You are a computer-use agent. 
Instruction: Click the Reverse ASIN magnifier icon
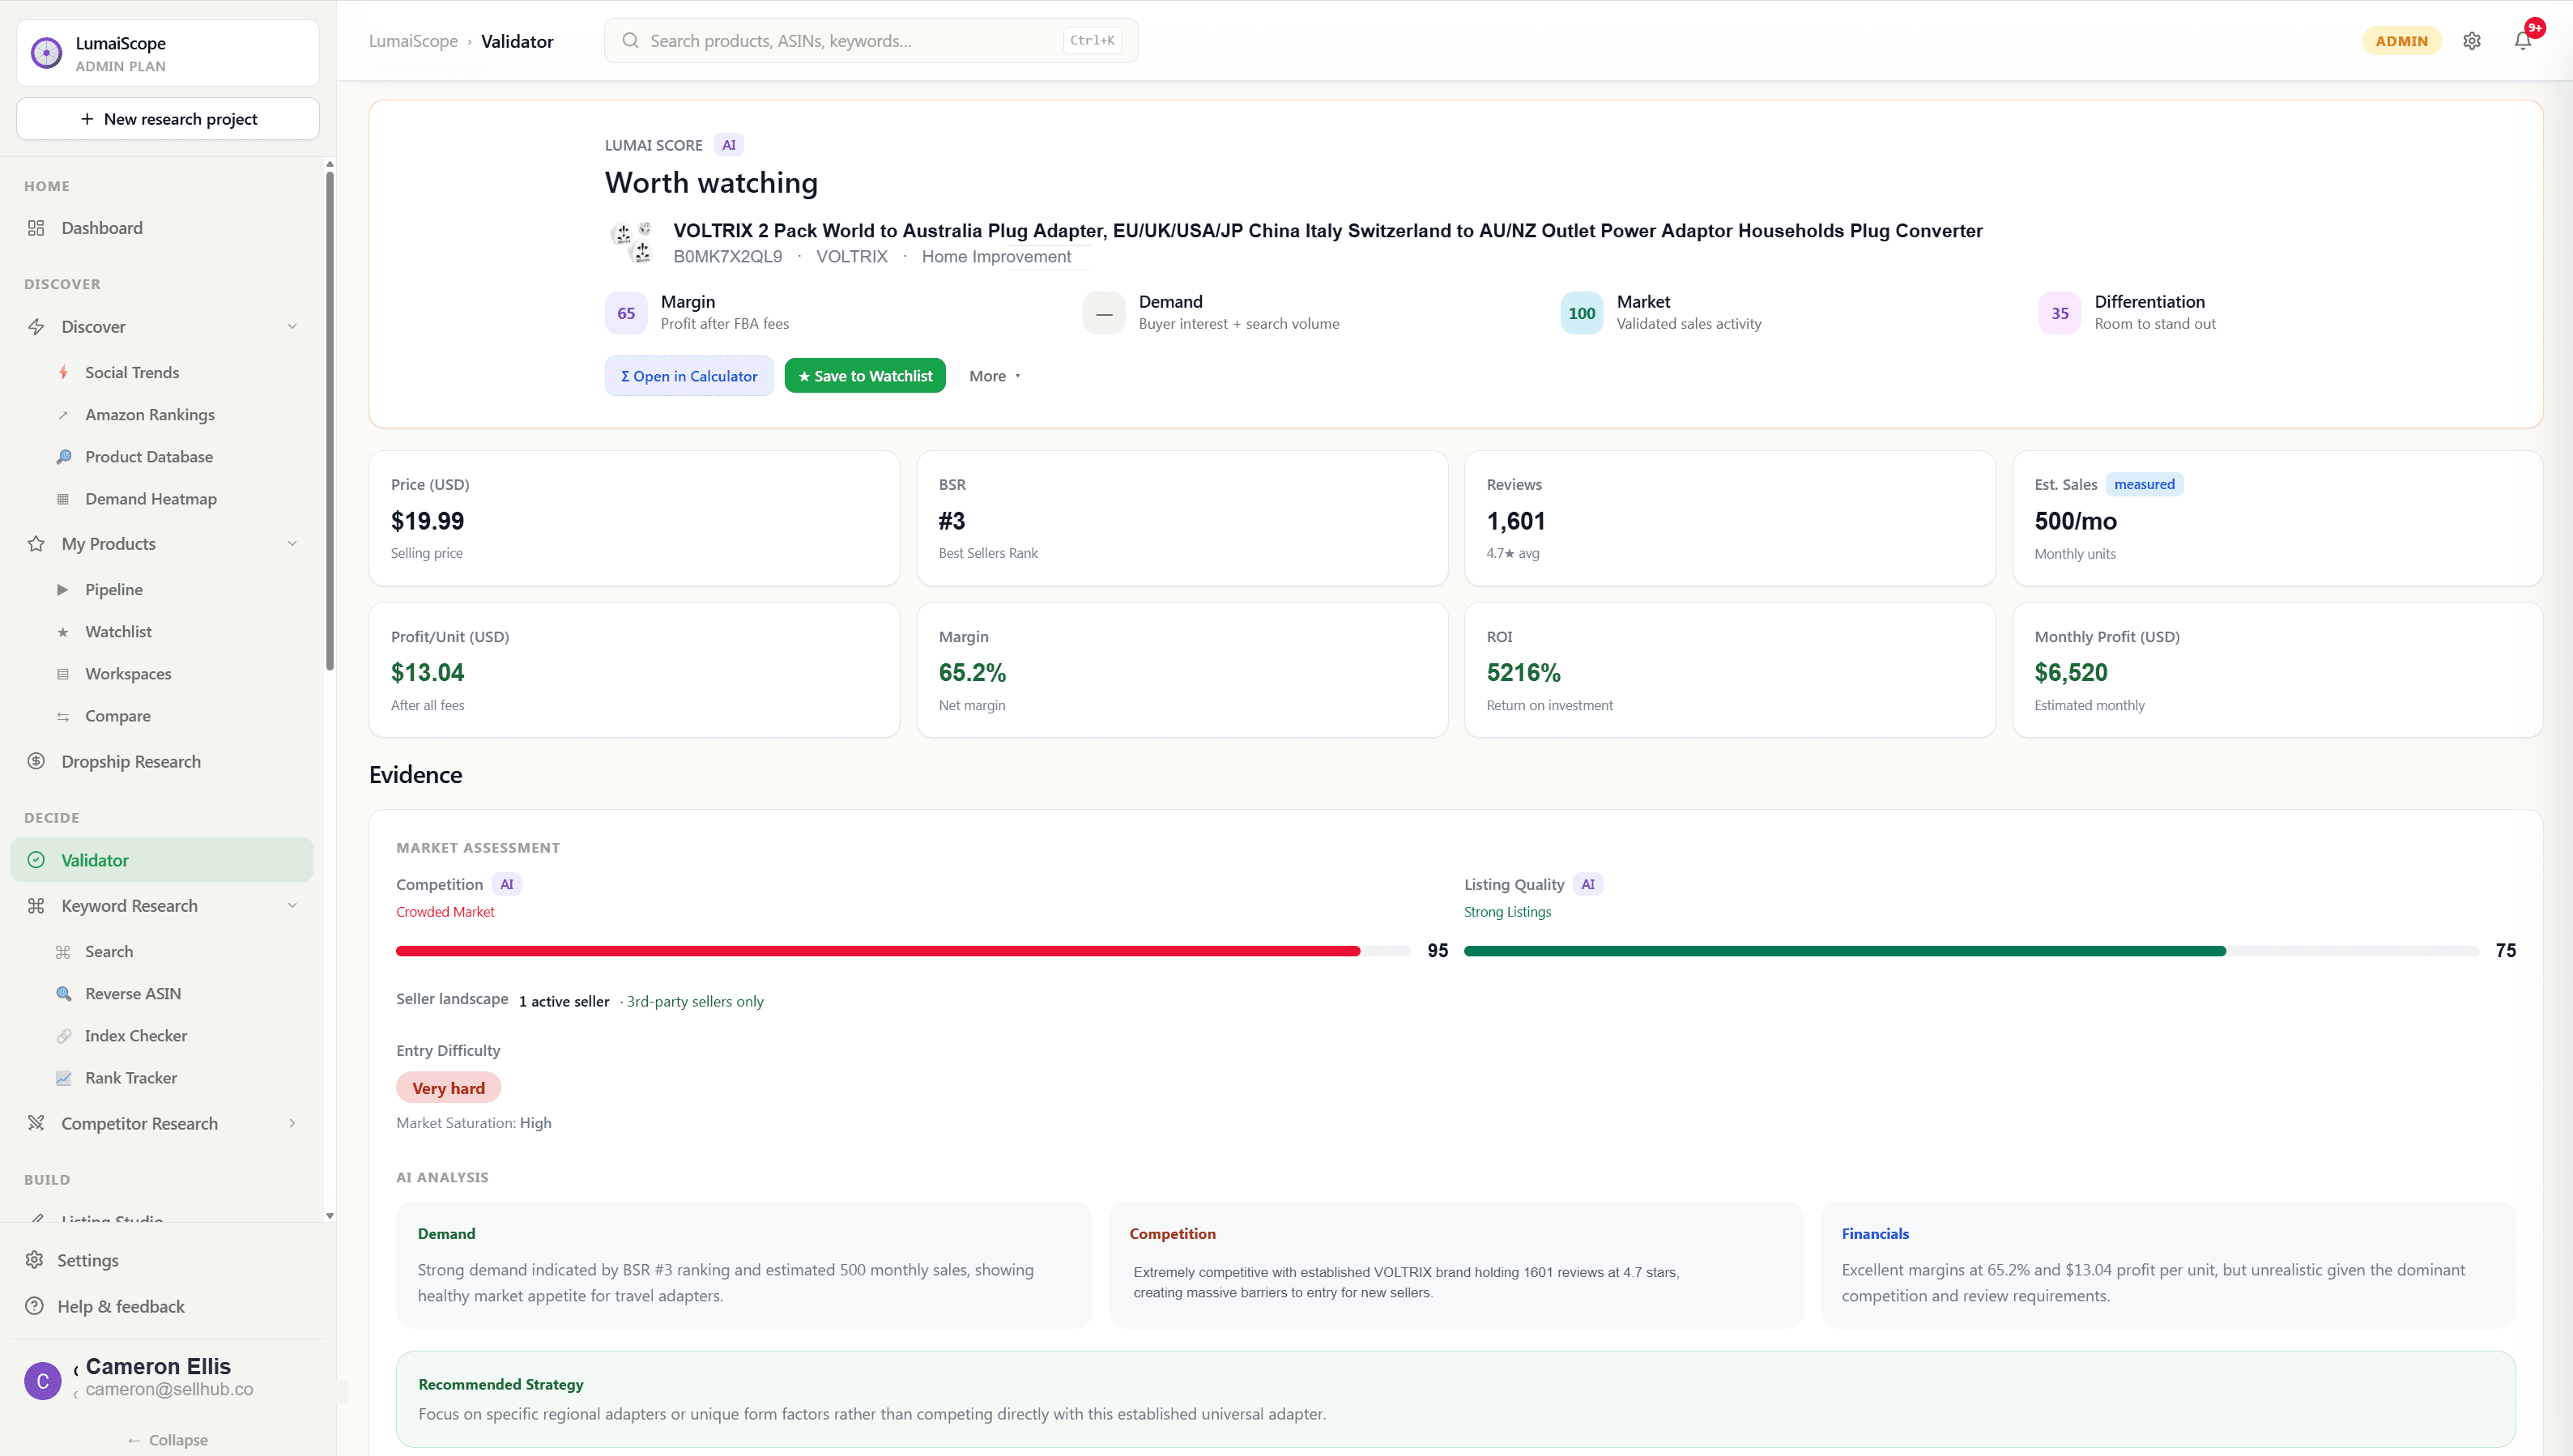[63, 994]
